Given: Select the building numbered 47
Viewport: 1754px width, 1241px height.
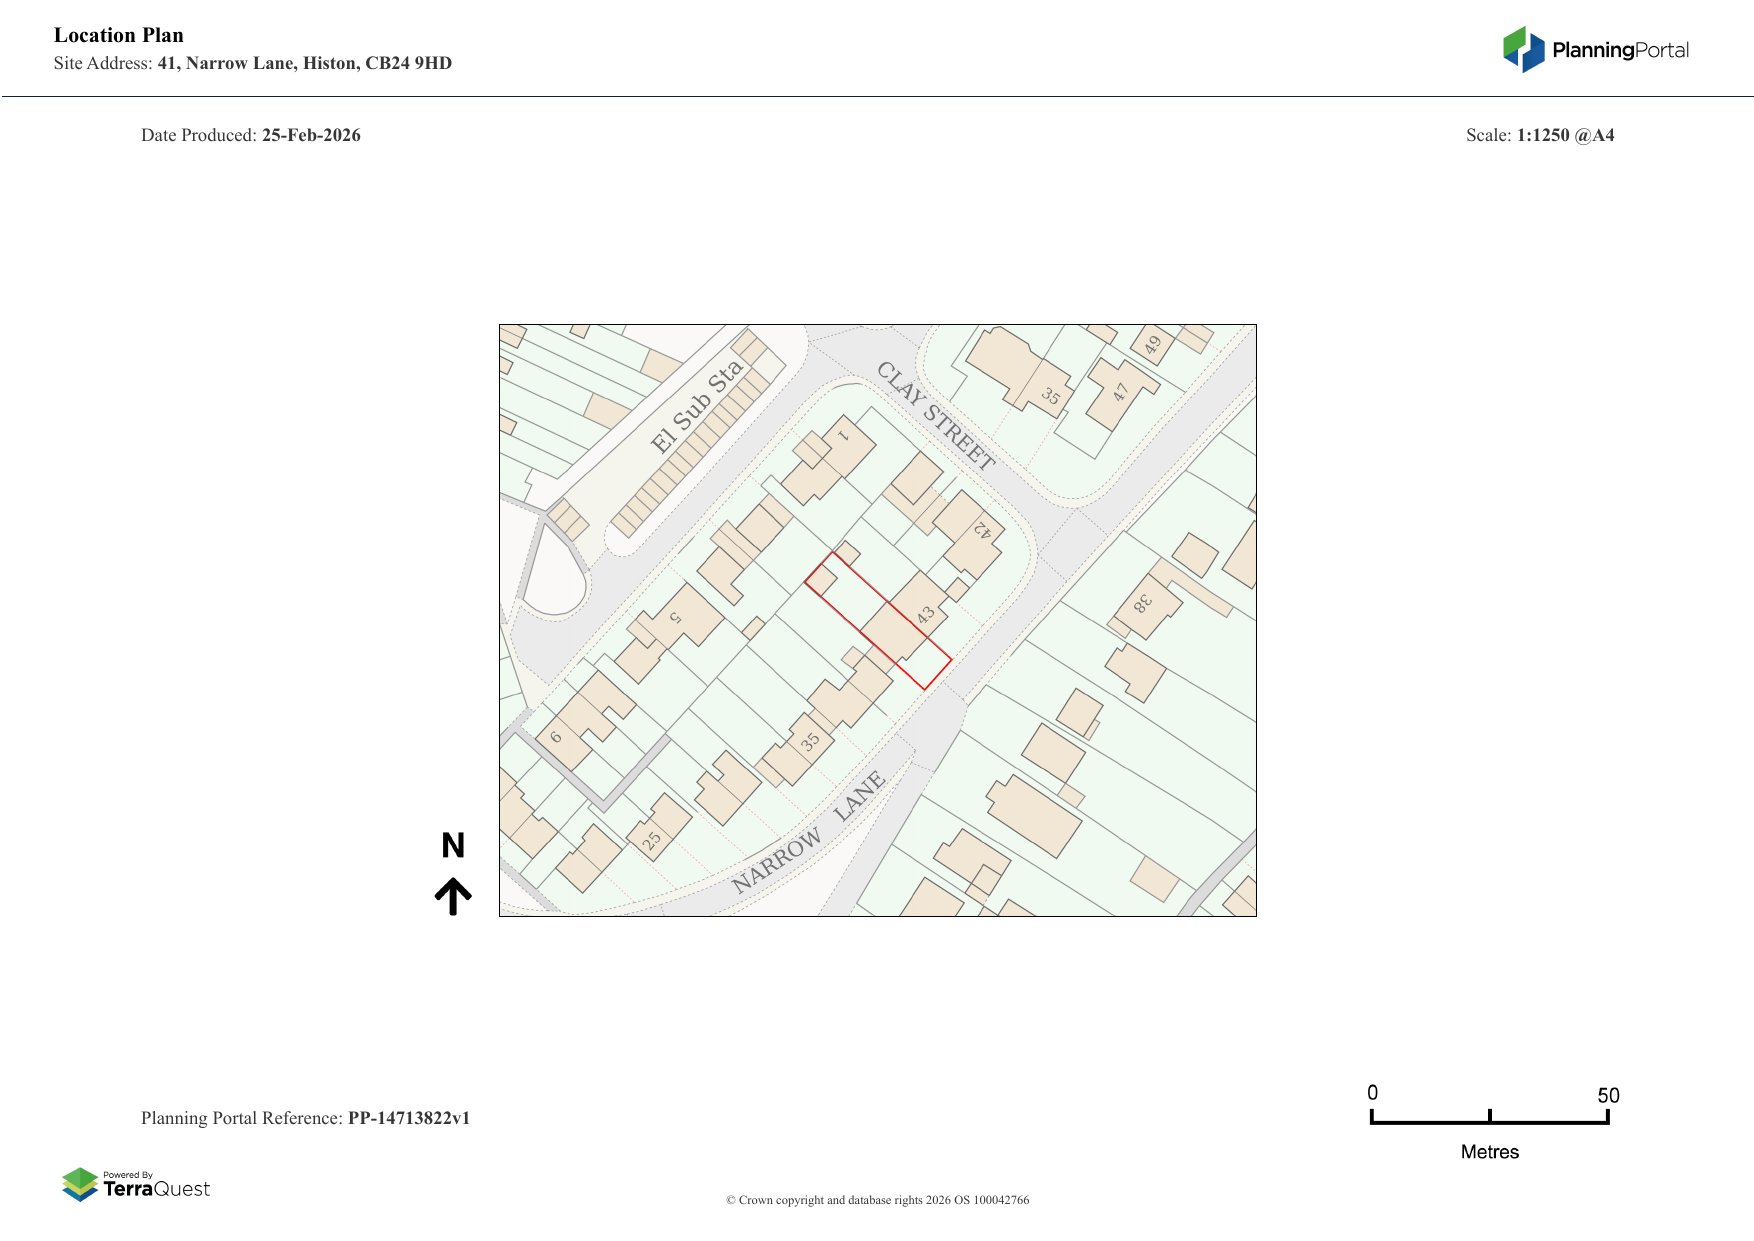Looking at the screenshot, I should [x=1120, y=392].
